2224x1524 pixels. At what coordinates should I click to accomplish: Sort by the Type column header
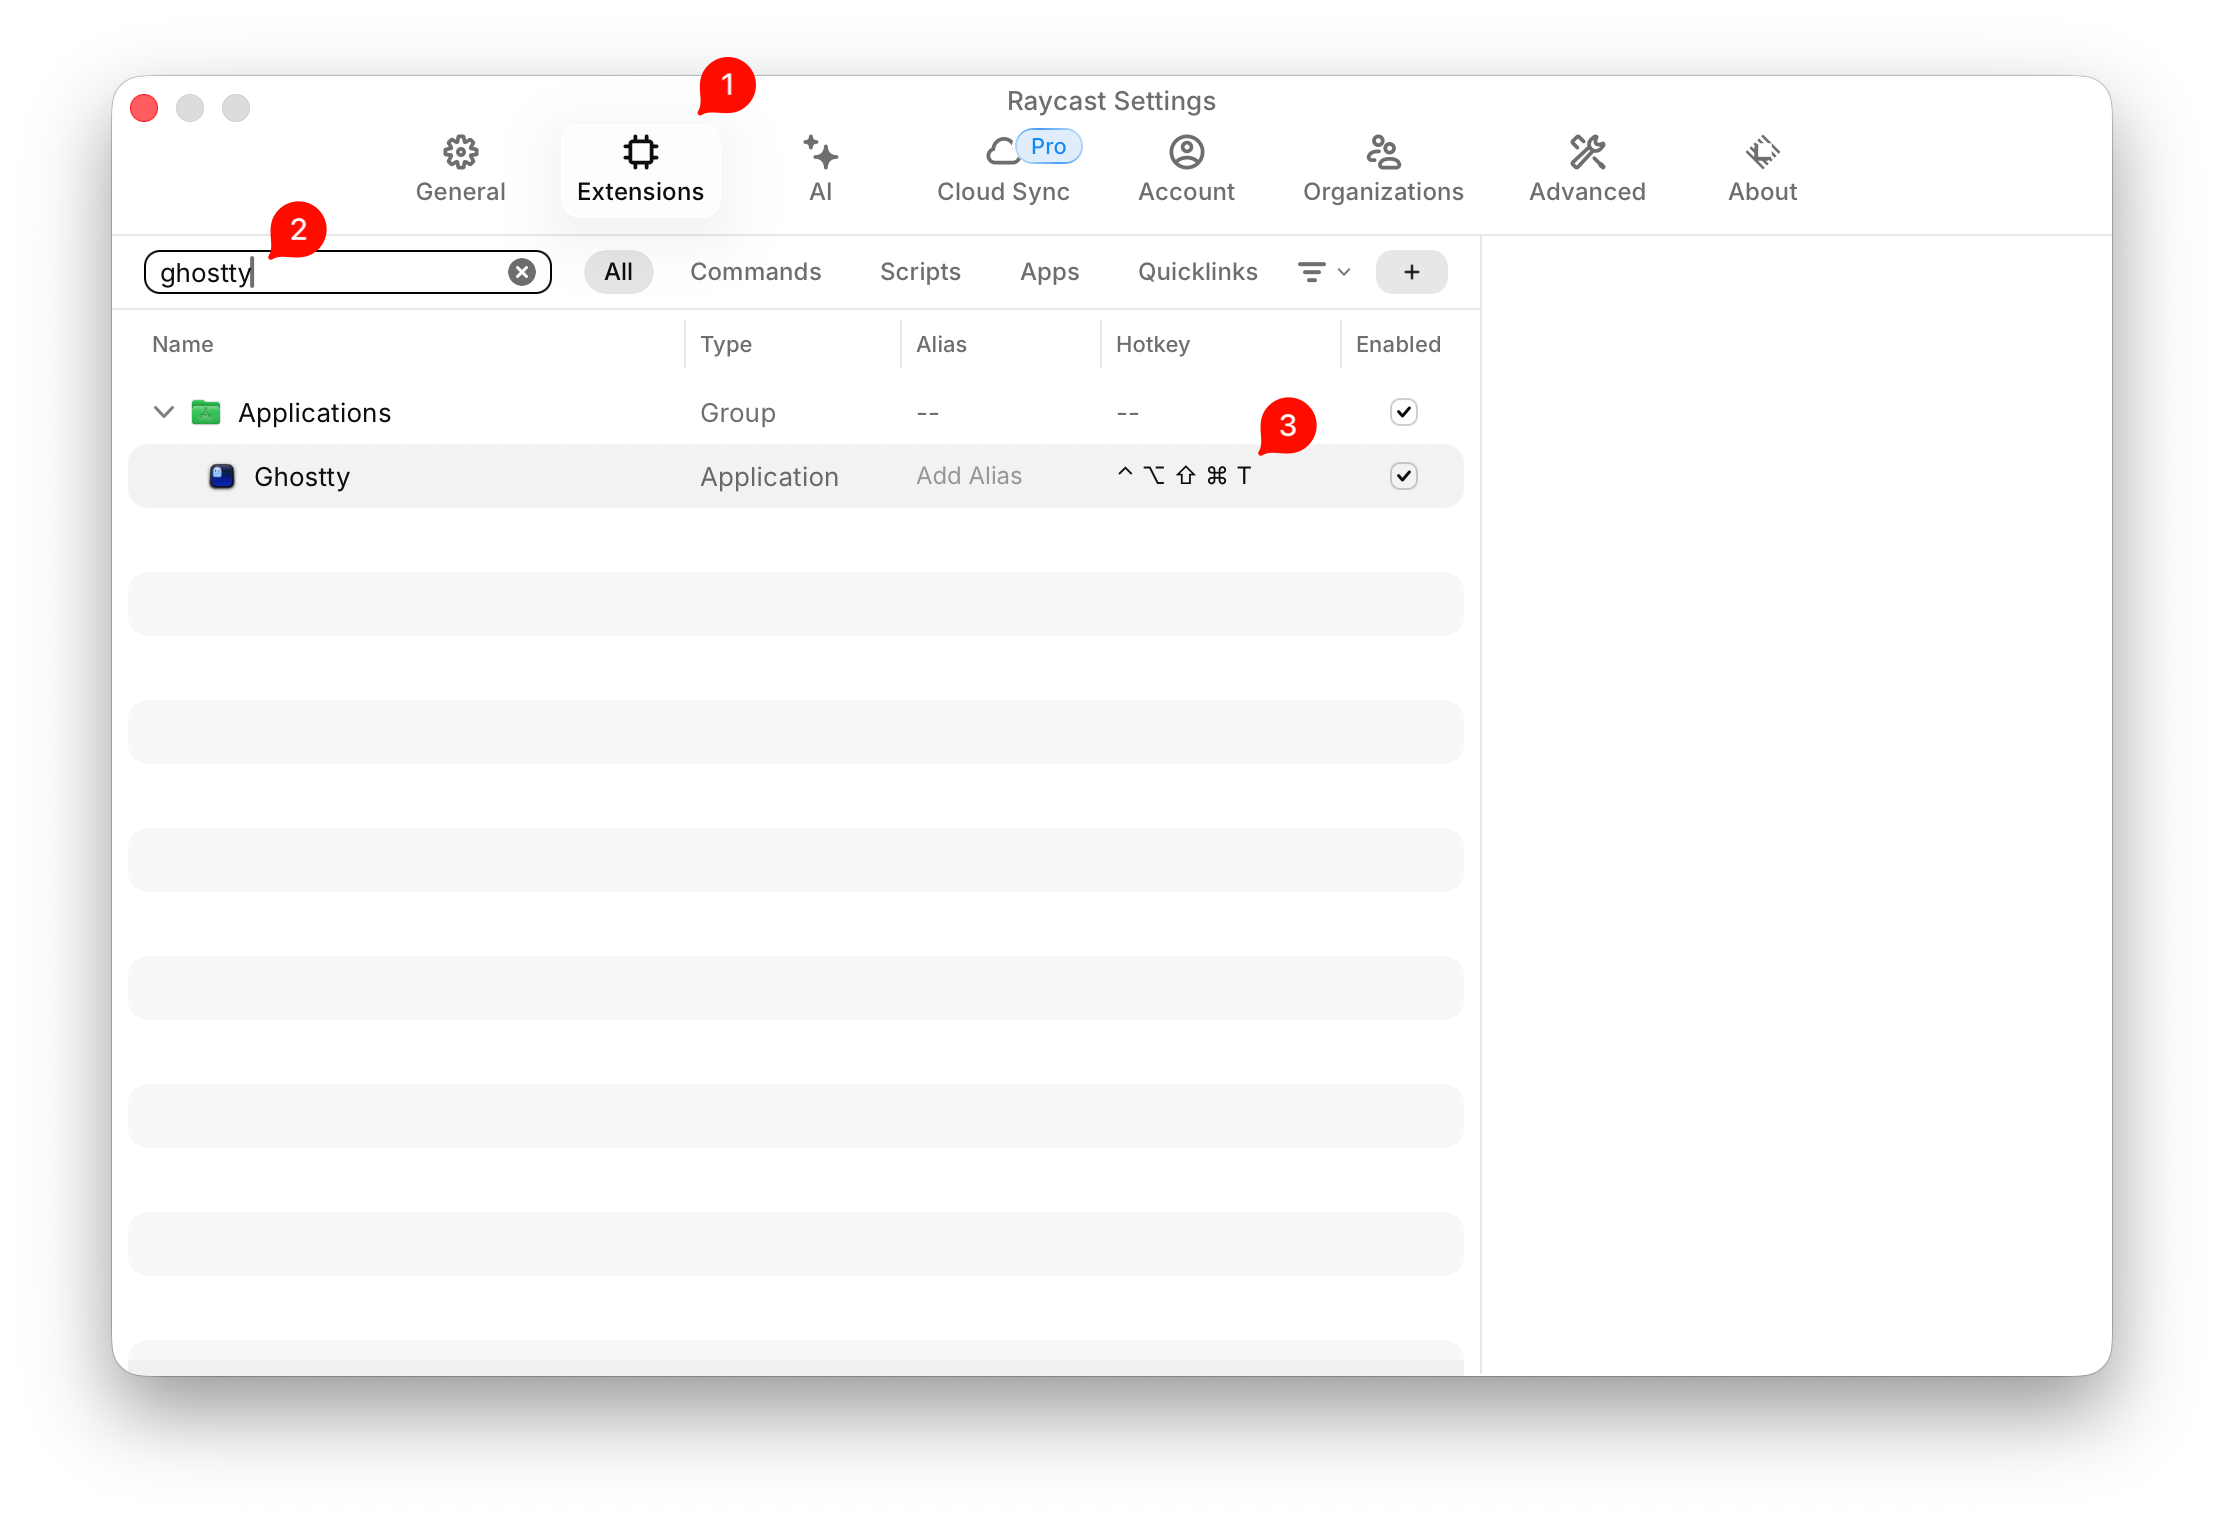726,344
